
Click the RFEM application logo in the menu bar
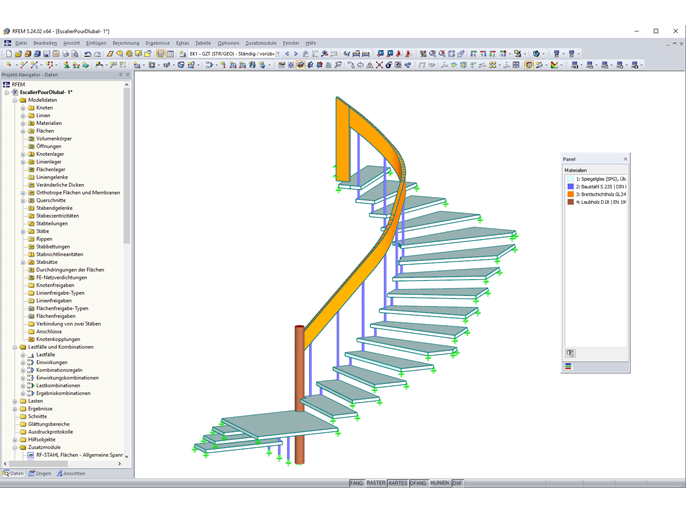tap(7, 43)
